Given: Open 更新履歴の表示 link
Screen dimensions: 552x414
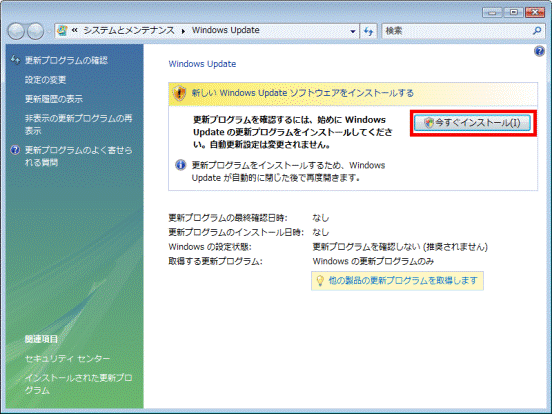Looking at the screenshot, I should coord(54,99).
